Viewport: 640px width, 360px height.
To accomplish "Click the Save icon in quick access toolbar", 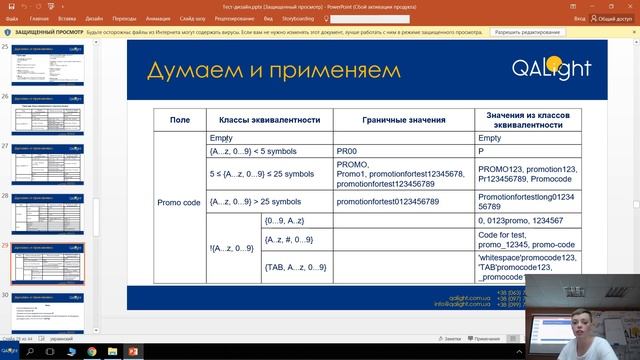I will click(x=11, y=7).
